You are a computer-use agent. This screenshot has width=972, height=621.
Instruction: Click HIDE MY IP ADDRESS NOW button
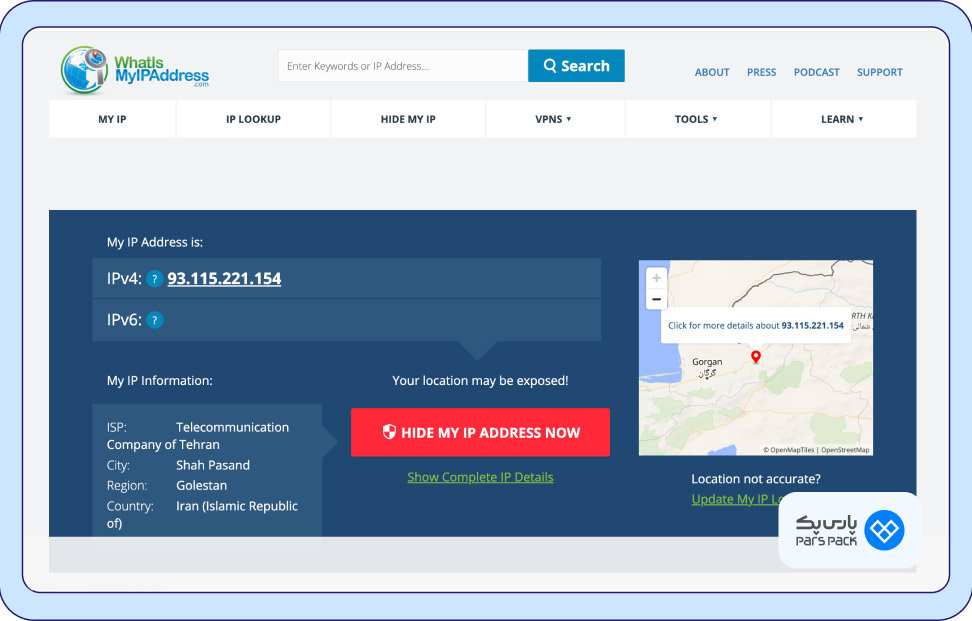point(480,433)
